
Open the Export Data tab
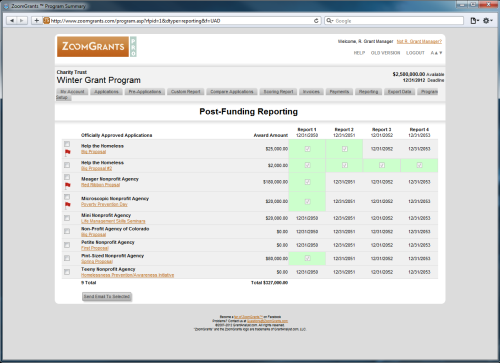[399, 92]
